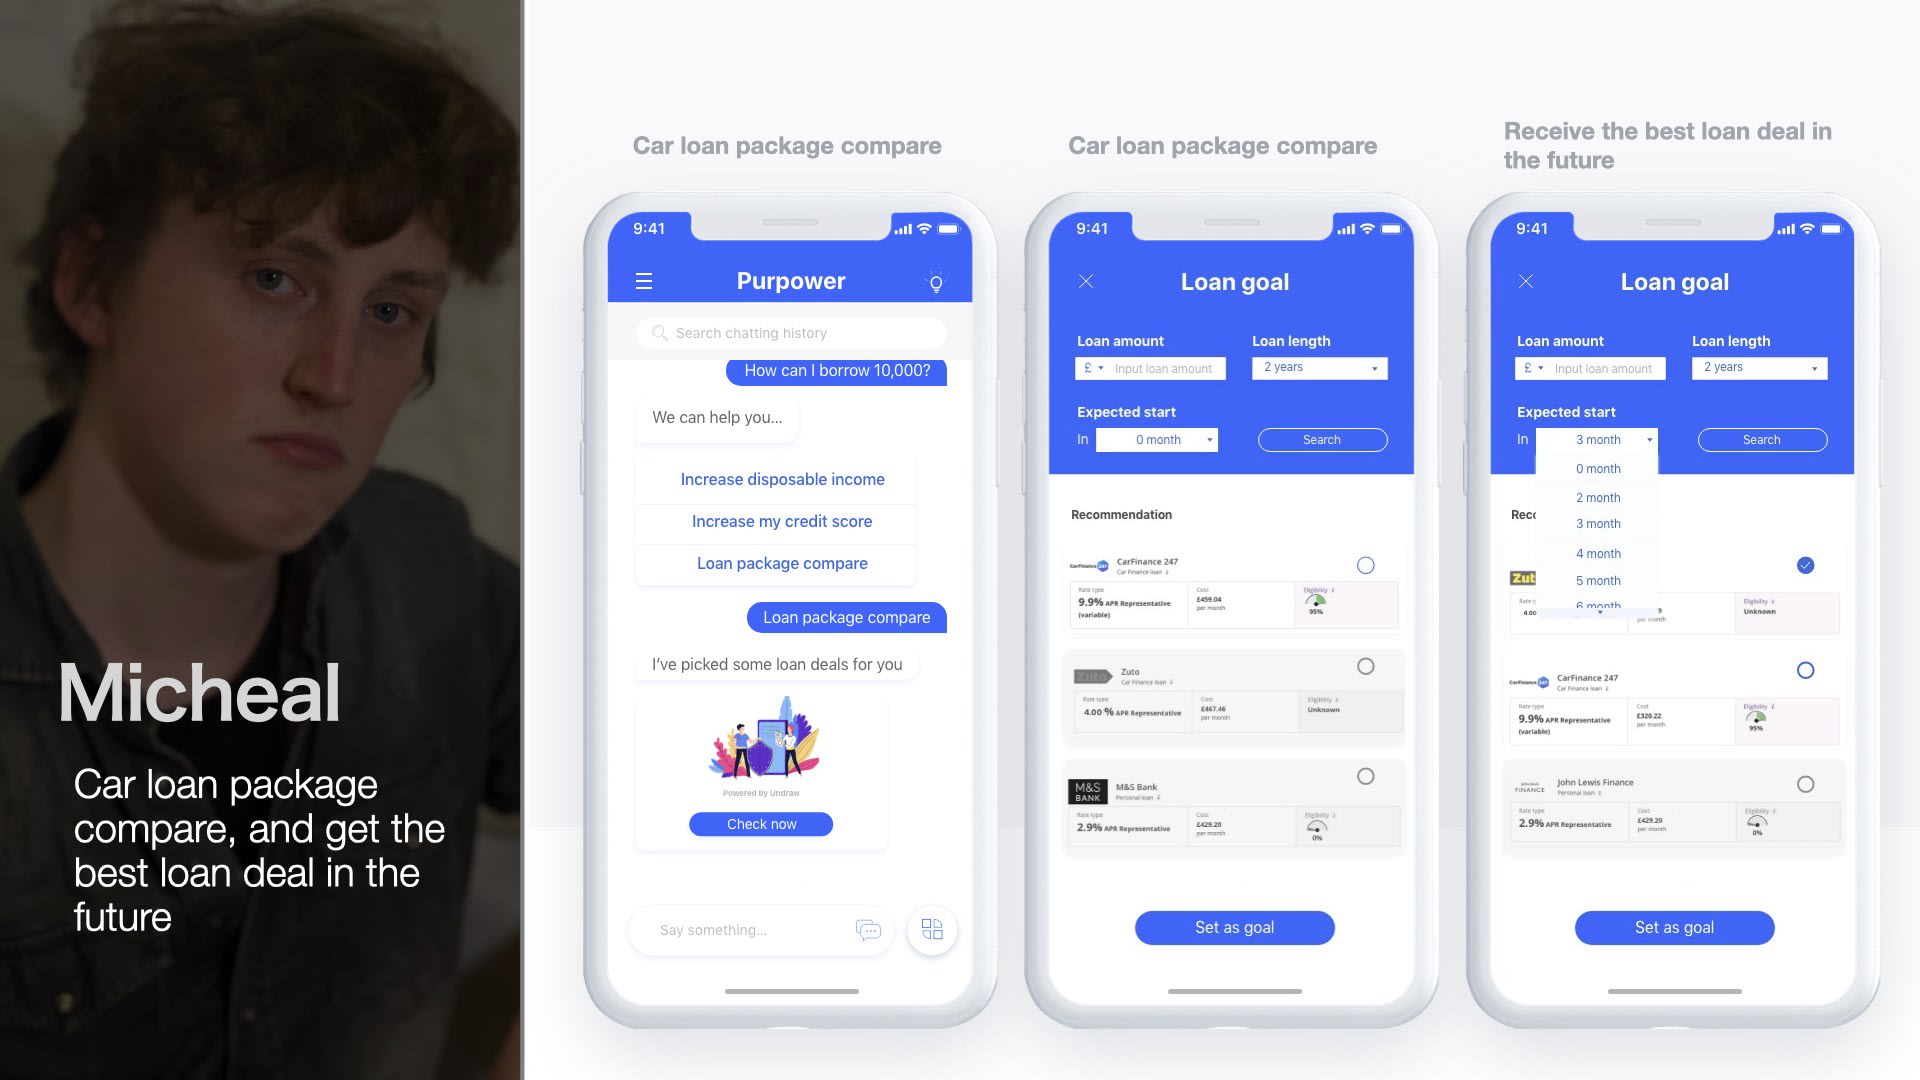
Task: Select the CarFinance 247 radio button
Action: [1365, 564]
